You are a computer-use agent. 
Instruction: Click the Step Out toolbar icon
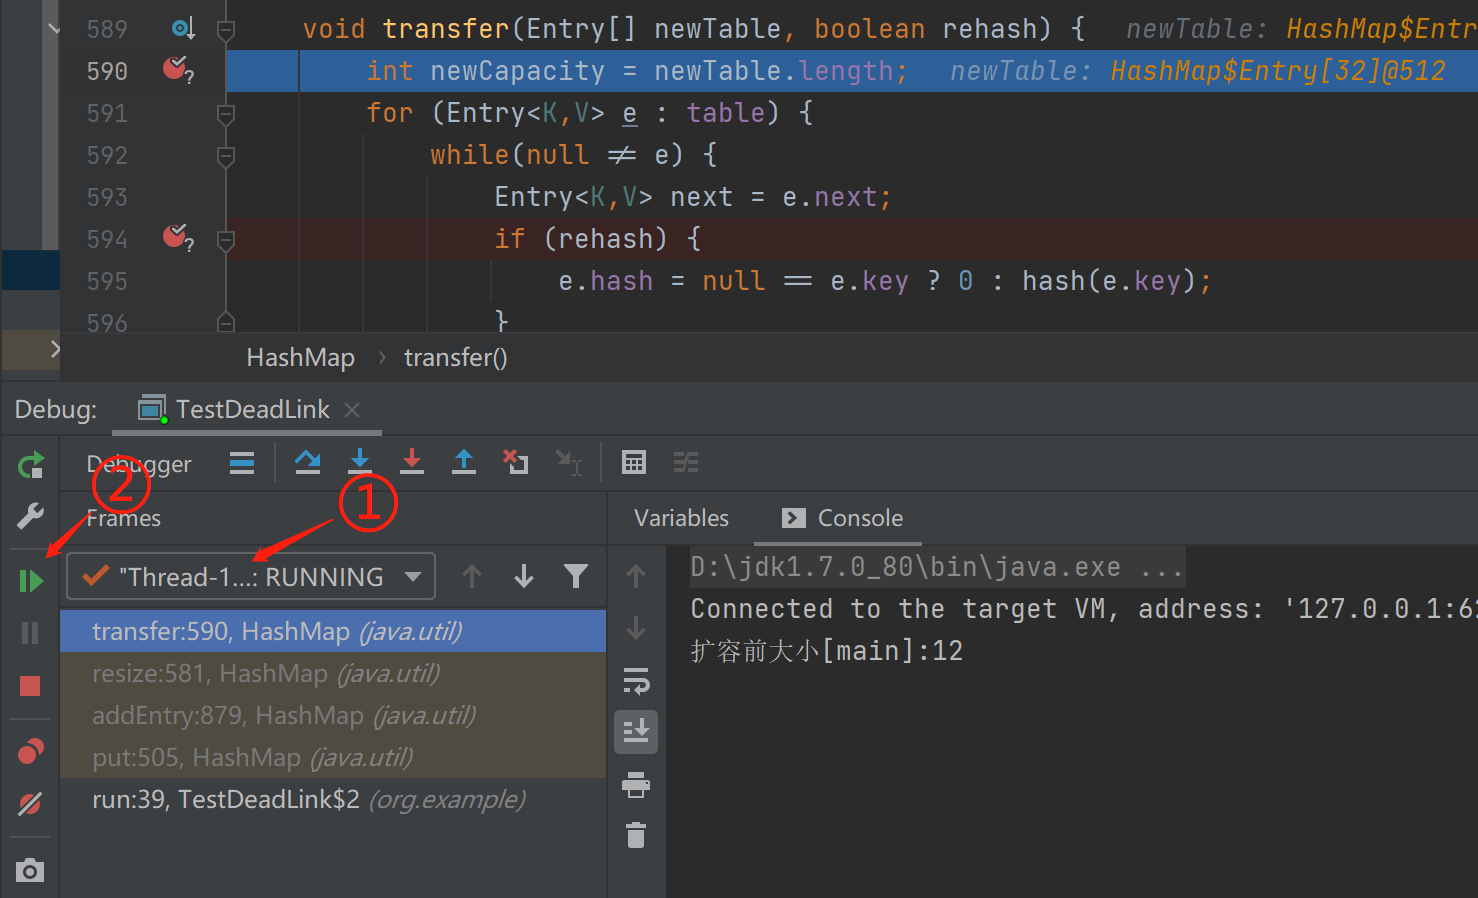(464, 462)
